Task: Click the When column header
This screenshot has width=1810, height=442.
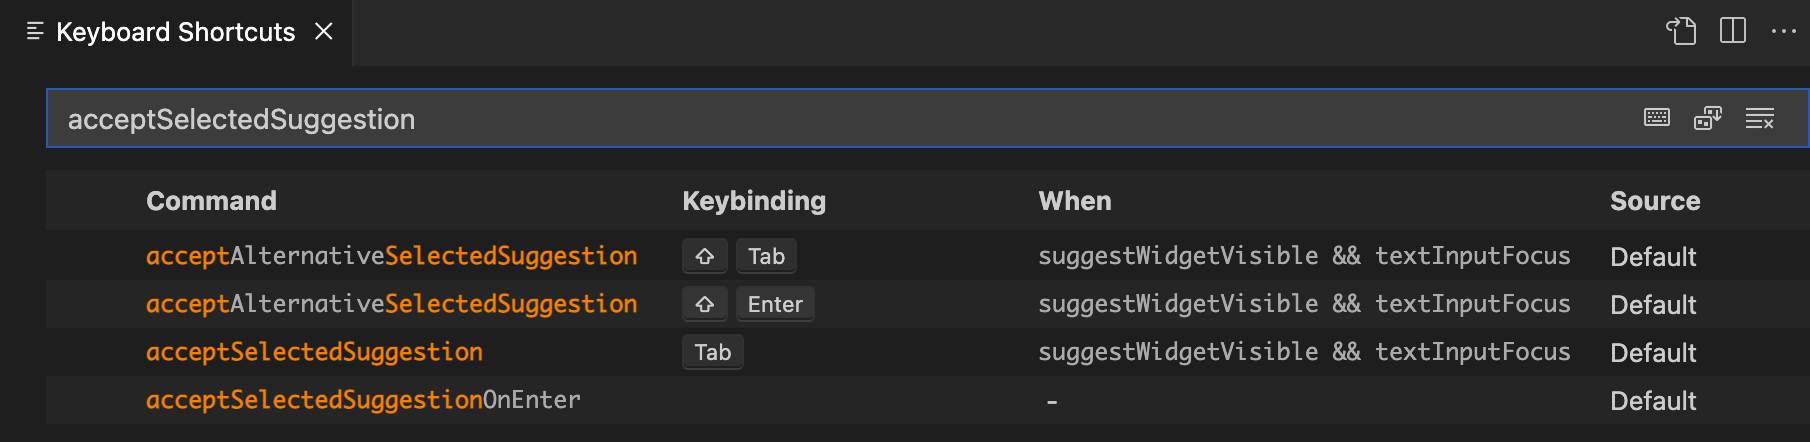Action: 1075,201
